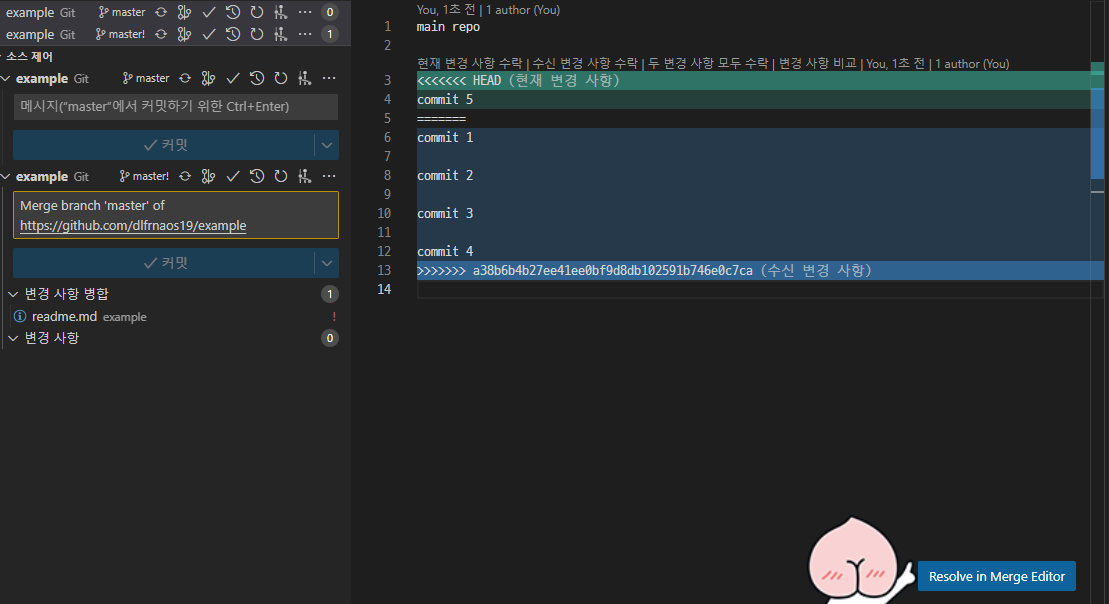1109x604 pixels.
Task: Sync icon in example master section above empty message box
Action: point(185,78)
